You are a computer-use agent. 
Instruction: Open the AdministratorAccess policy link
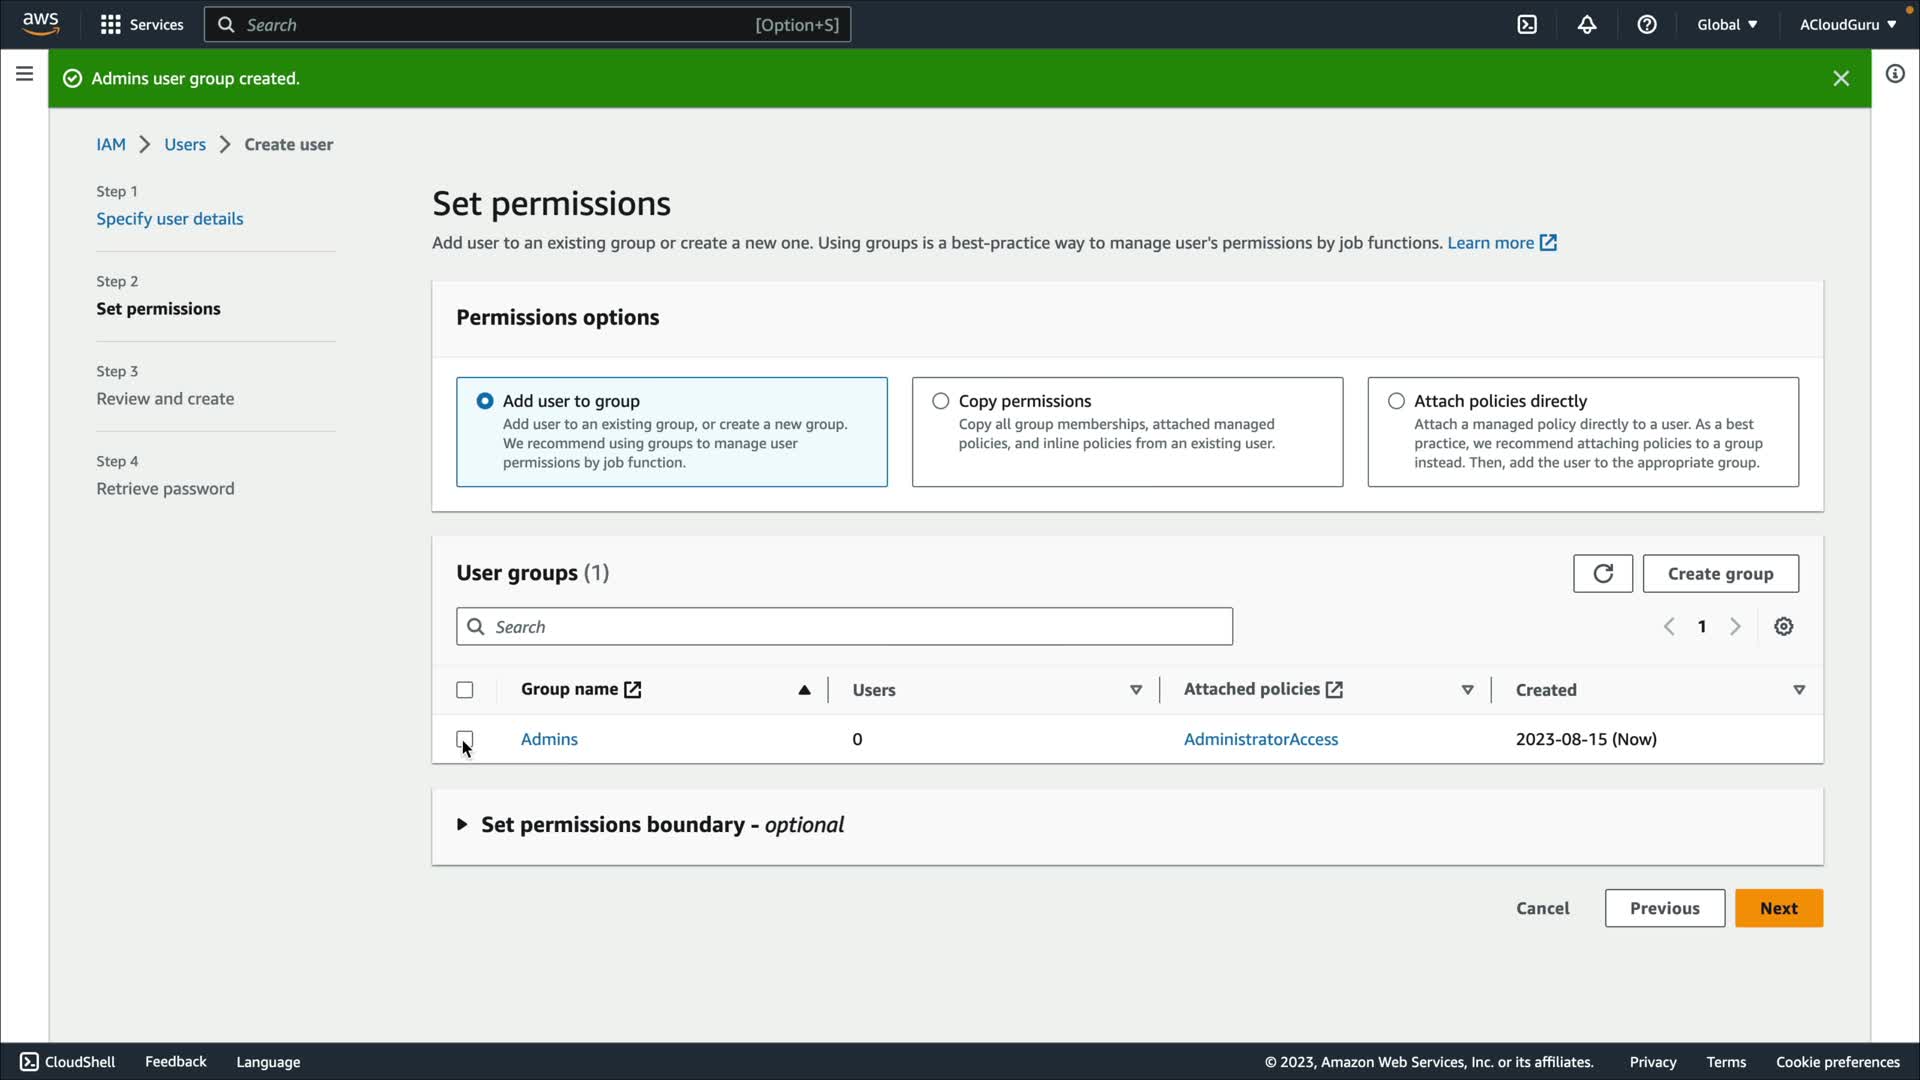click(1260, 739)
